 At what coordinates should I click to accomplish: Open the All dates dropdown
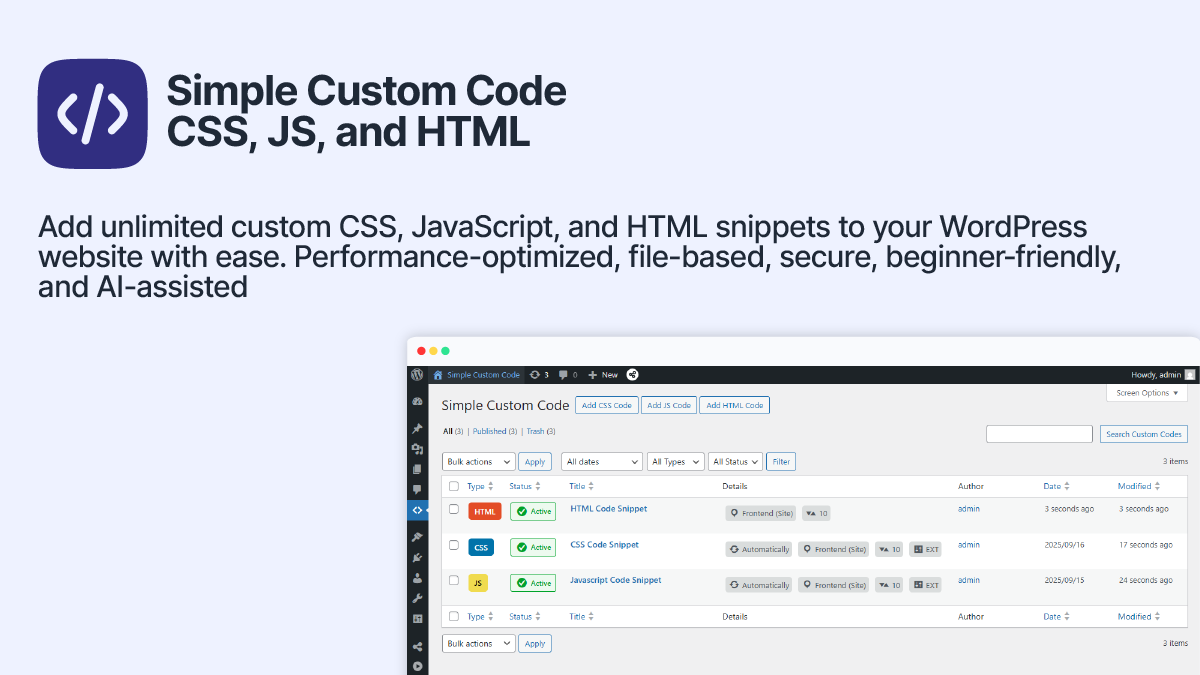click(602, 462)
